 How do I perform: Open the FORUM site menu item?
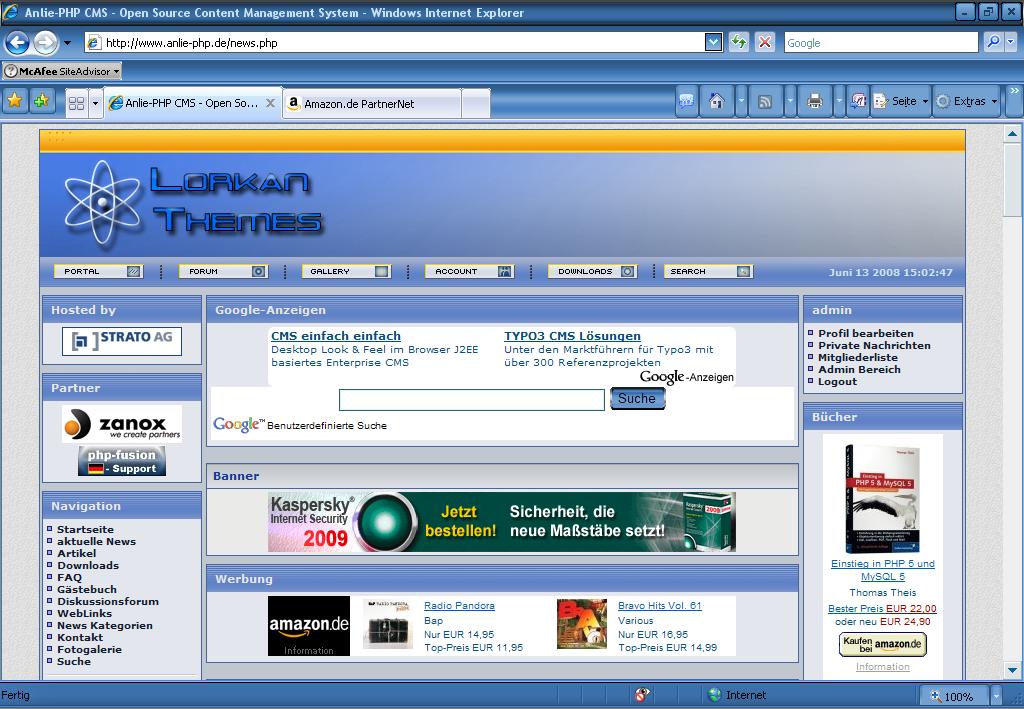(222, 271)
